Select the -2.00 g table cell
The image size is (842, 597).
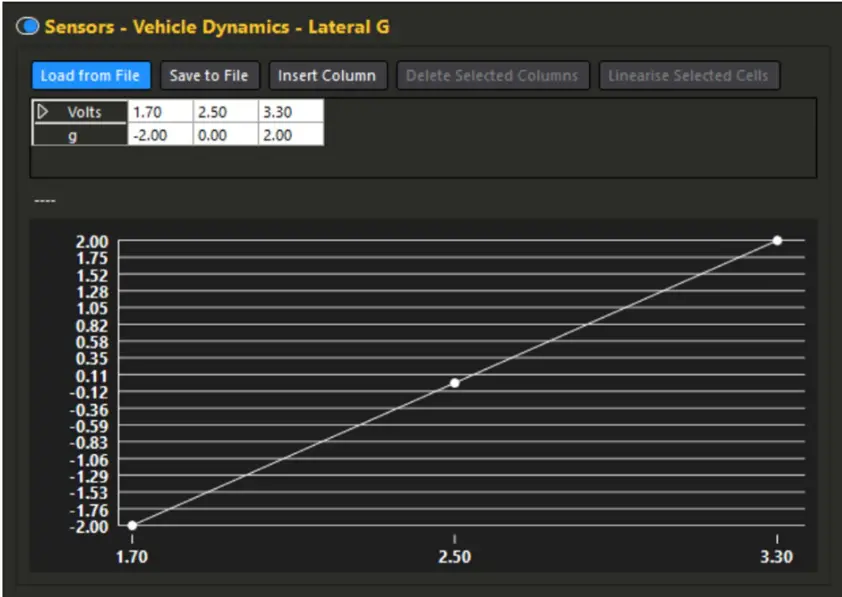[159, 135]
